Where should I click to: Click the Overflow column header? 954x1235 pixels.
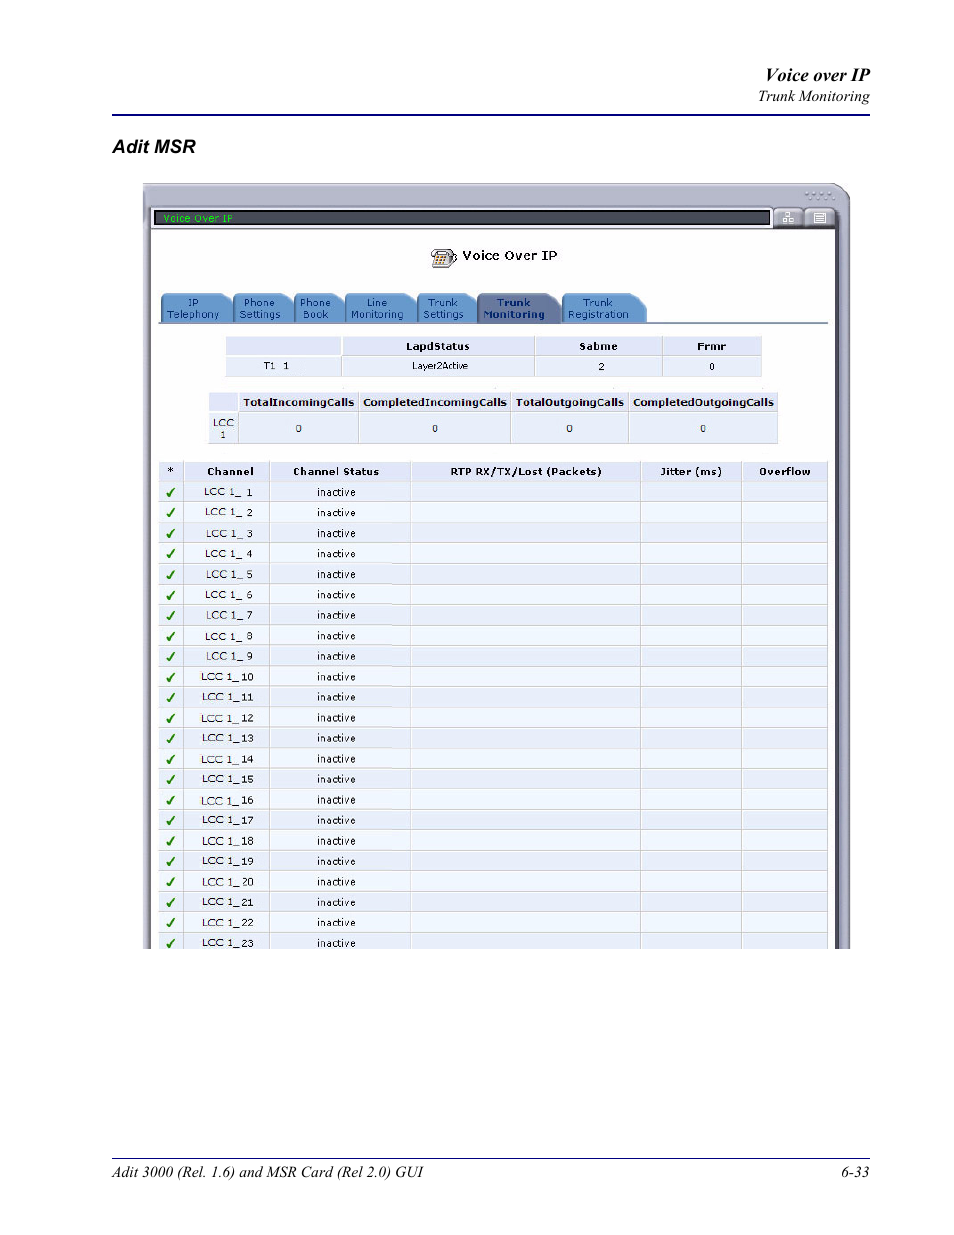click(785, 471)
